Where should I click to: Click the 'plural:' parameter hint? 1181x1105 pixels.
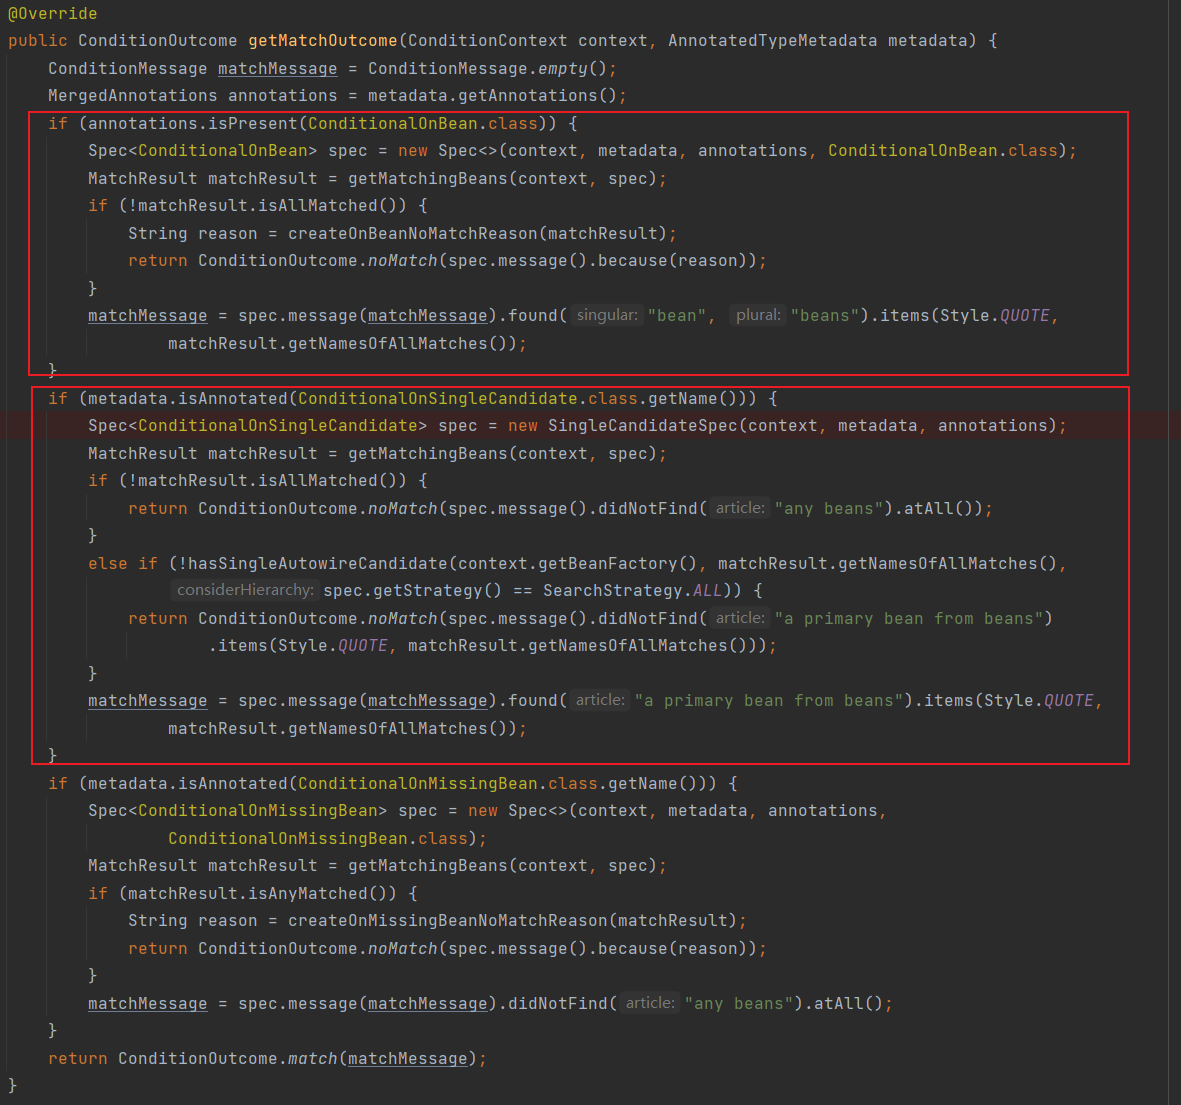coord(758,315)
